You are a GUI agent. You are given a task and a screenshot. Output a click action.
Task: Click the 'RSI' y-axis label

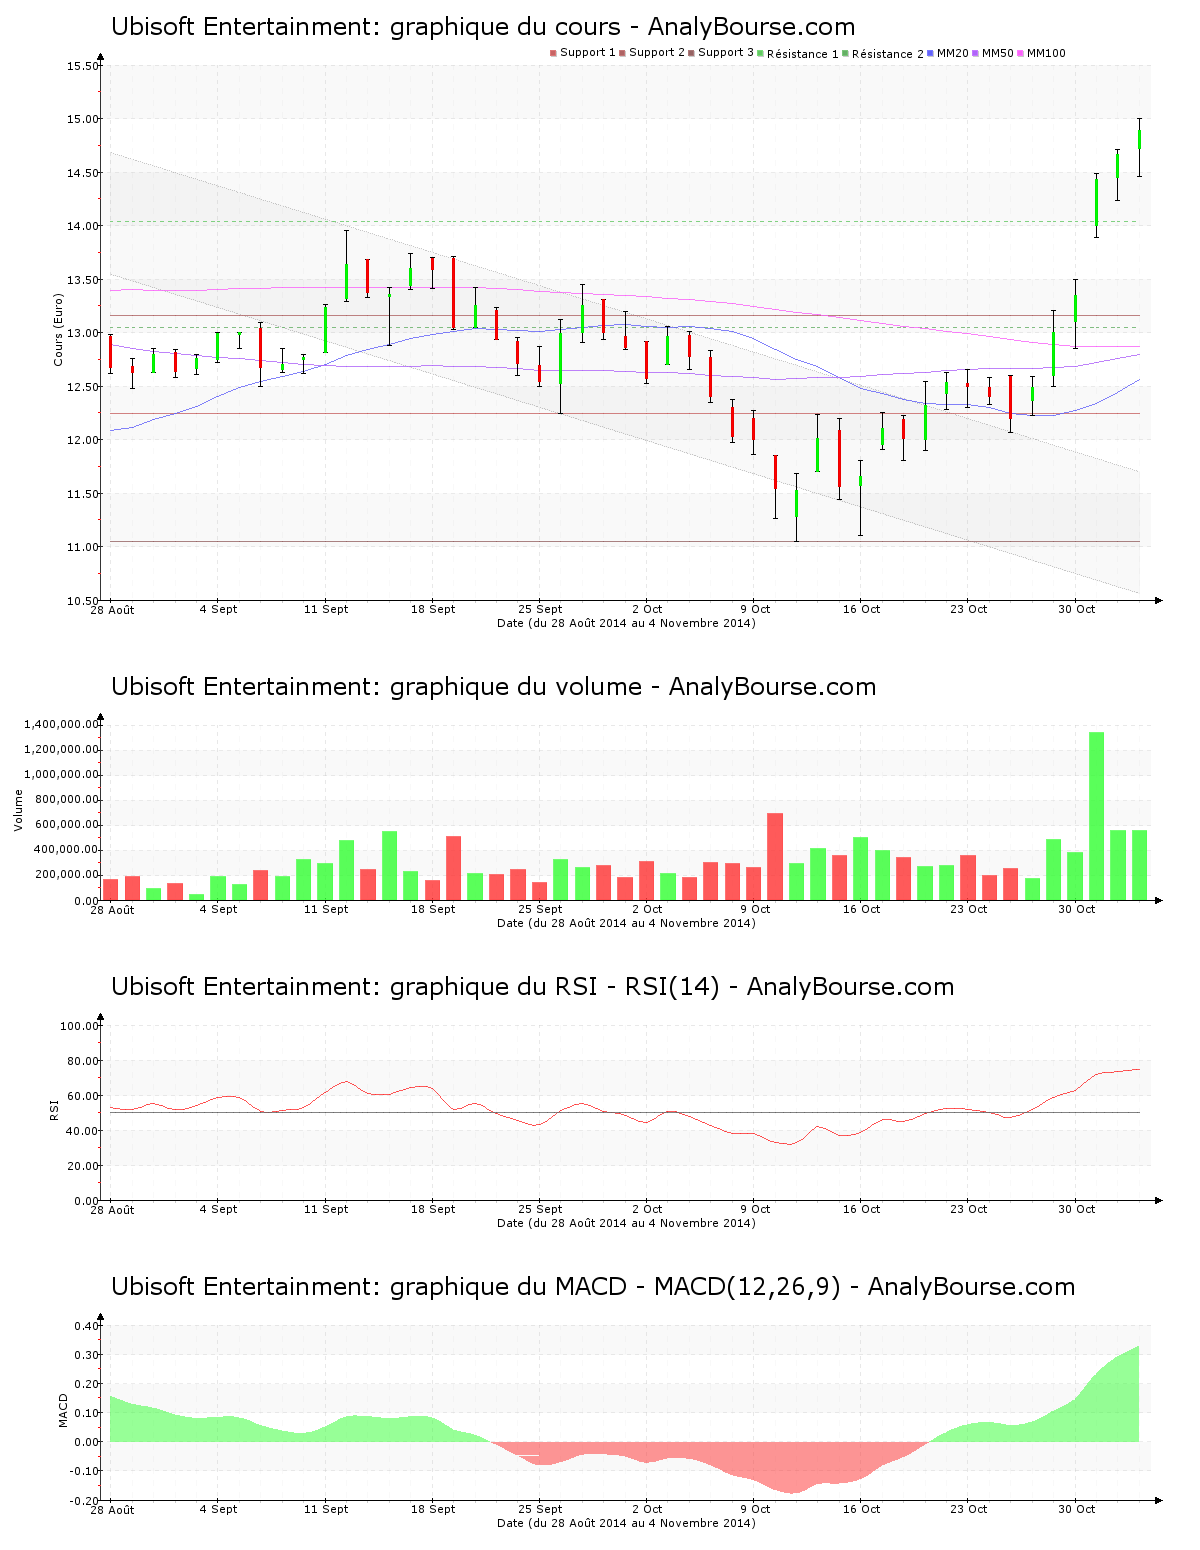(x=54, y=1109)
